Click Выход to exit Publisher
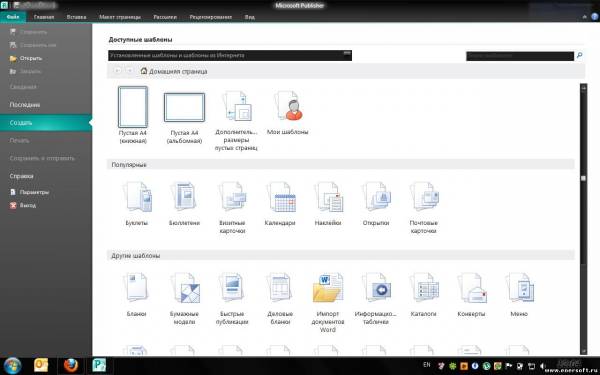 pyautogui.click(x=23, y=205)
